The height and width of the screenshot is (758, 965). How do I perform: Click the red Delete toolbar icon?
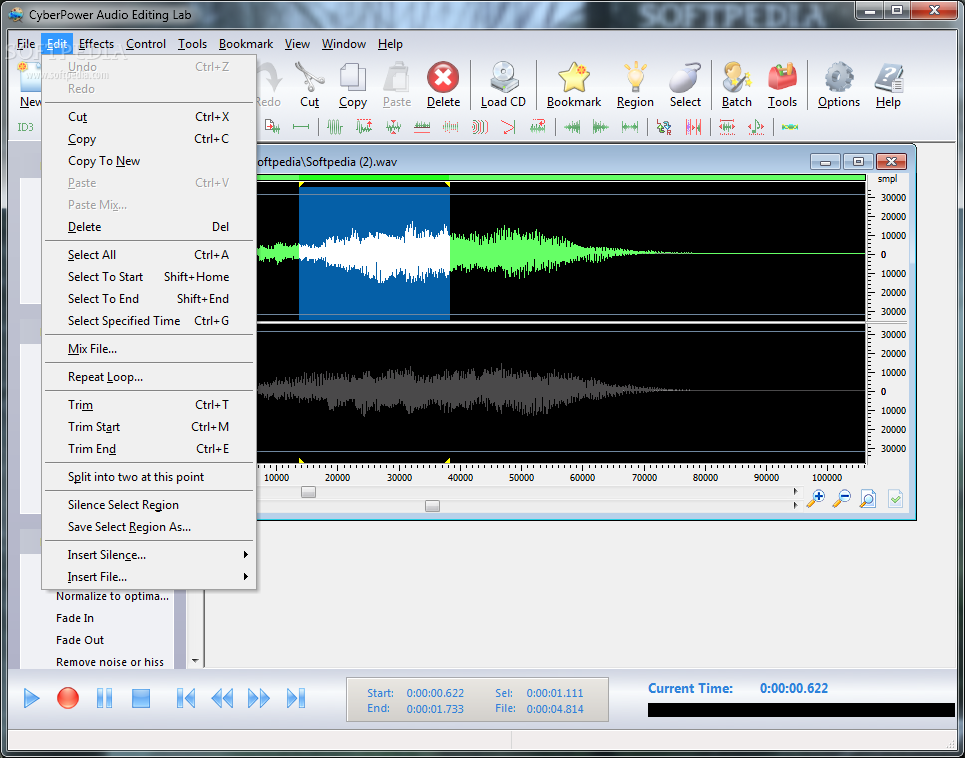443,78
